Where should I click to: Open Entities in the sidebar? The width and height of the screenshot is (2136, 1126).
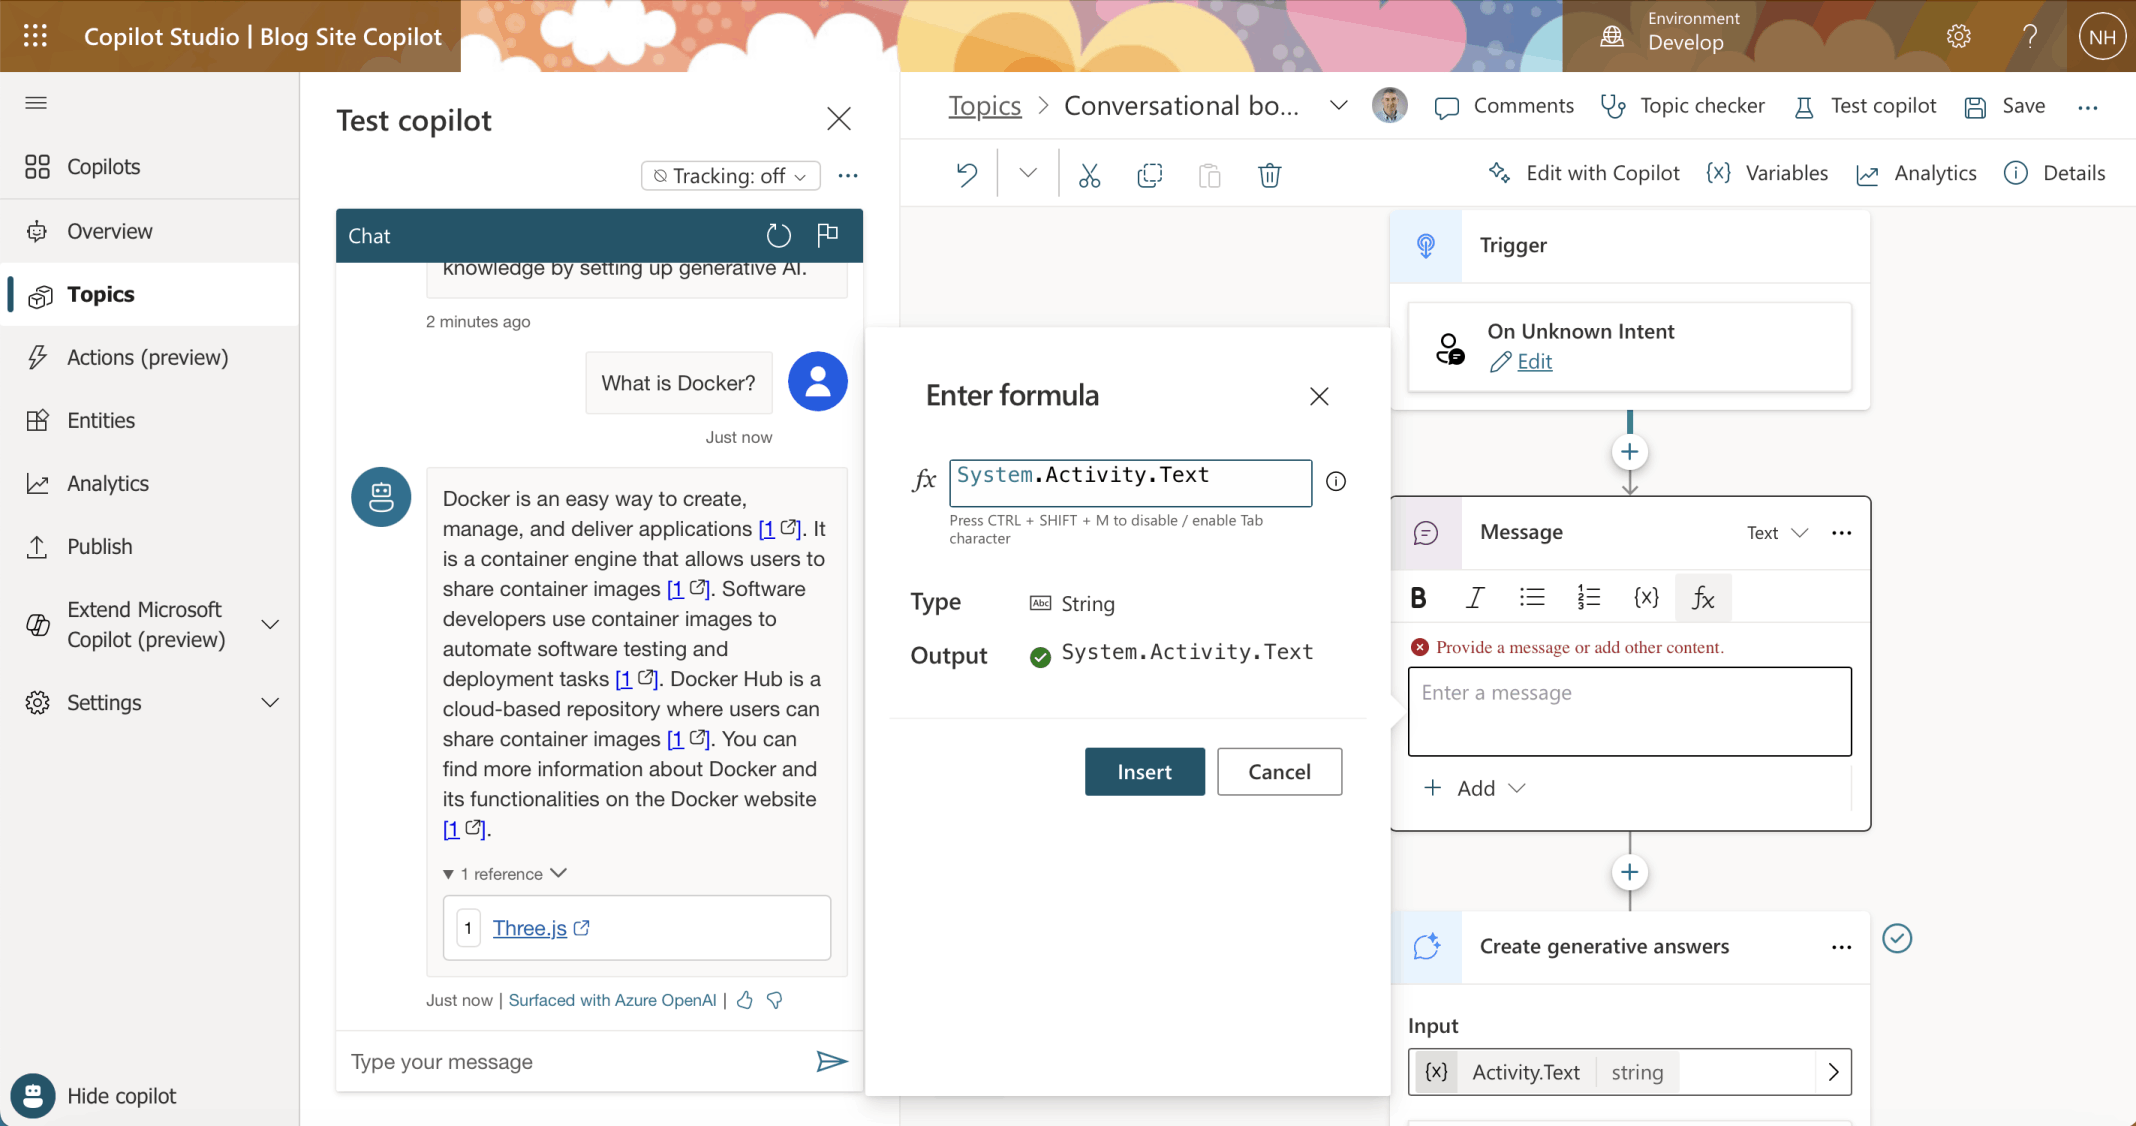click(x=101, y=420)
